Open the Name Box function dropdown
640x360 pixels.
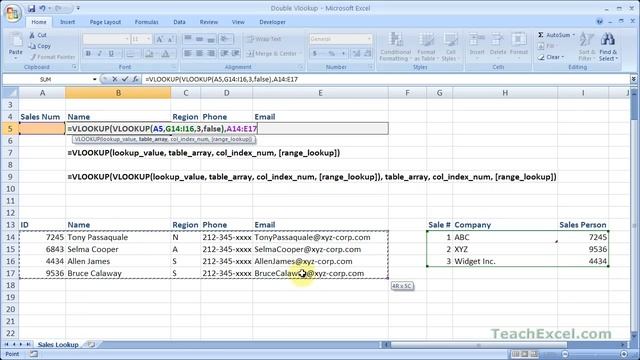[x=94, y=79]
